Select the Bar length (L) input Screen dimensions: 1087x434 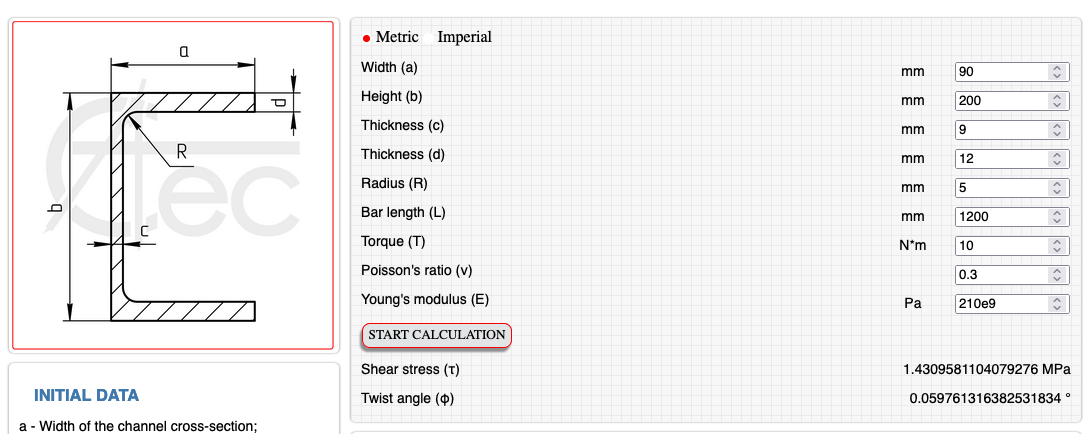(1001, 217)
